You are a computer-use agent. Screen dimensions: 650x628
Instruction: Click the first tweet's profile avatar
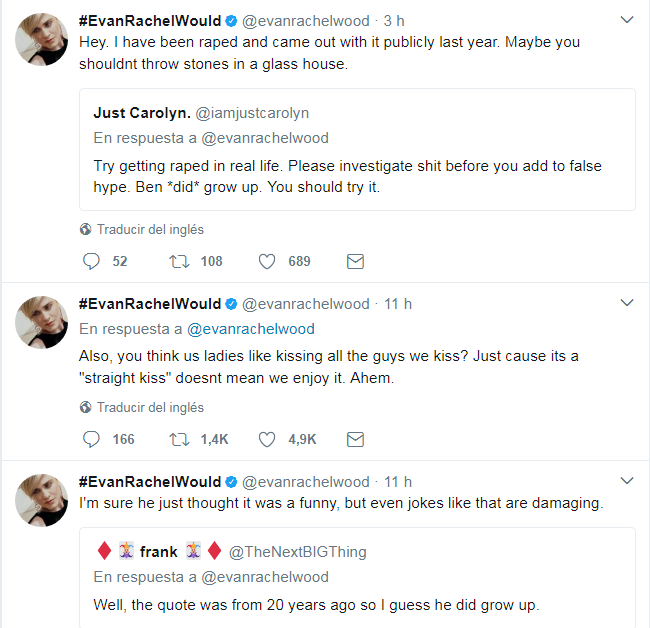[x=42, y=41]
